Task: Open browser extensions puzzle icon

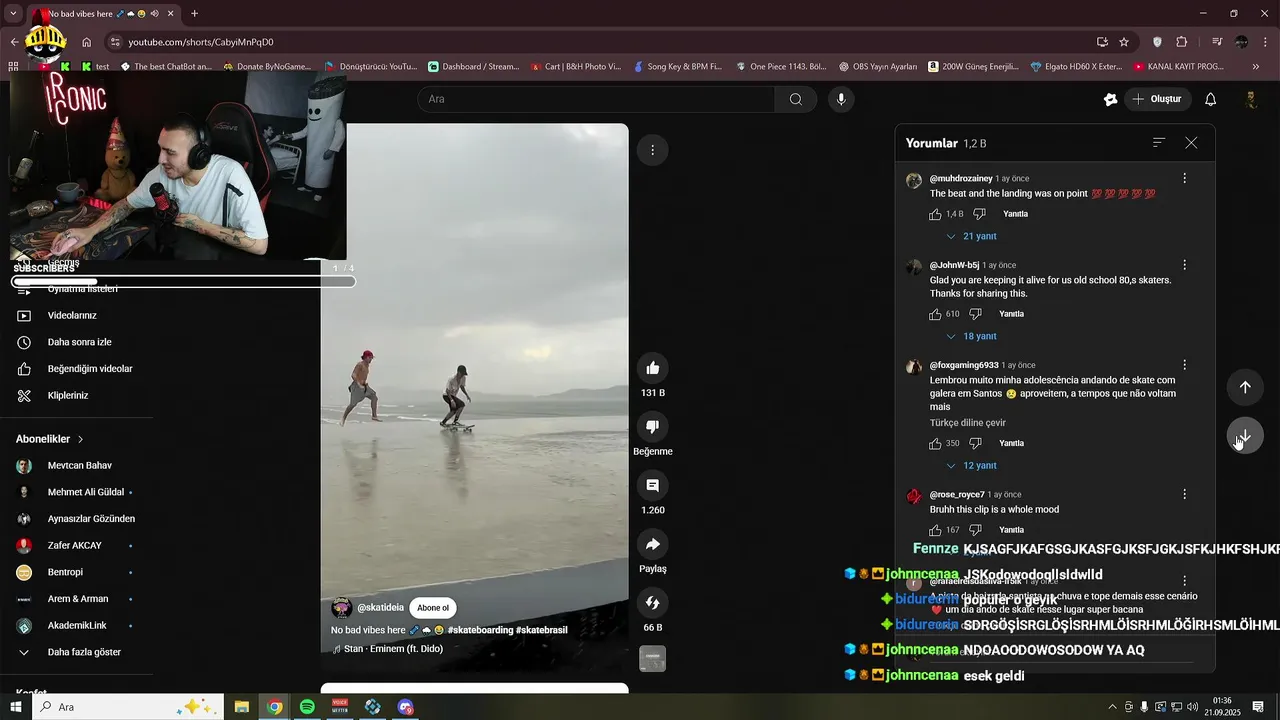Action: tap(1181, 42)
